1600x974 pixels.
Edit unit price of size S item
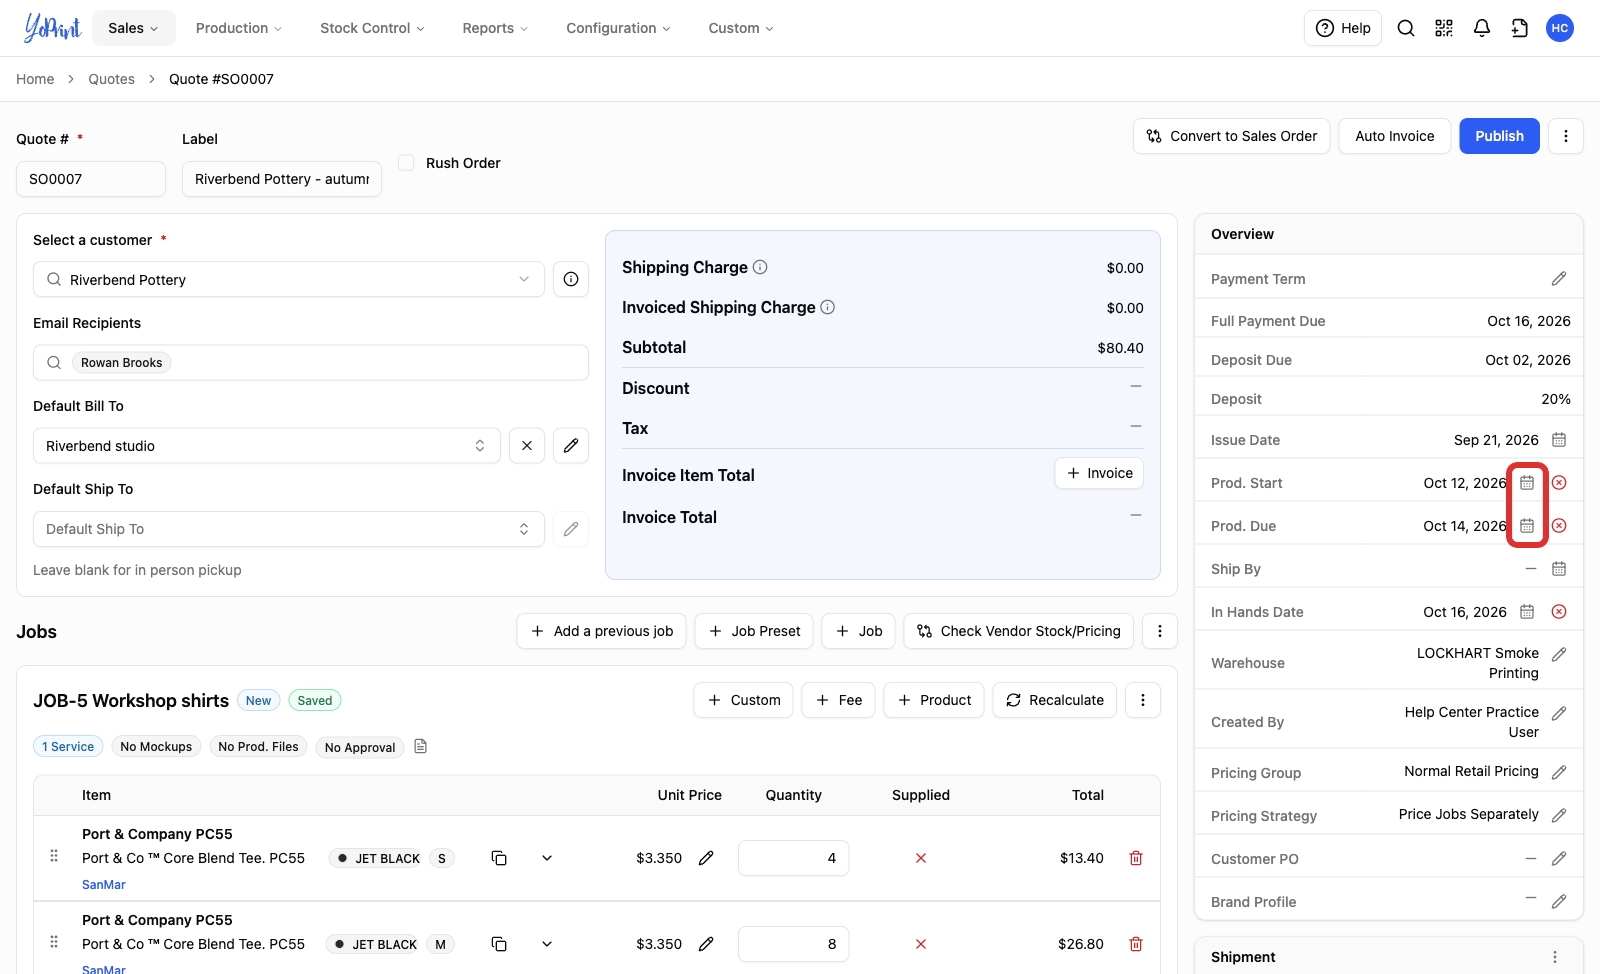[x=706, y=858]
